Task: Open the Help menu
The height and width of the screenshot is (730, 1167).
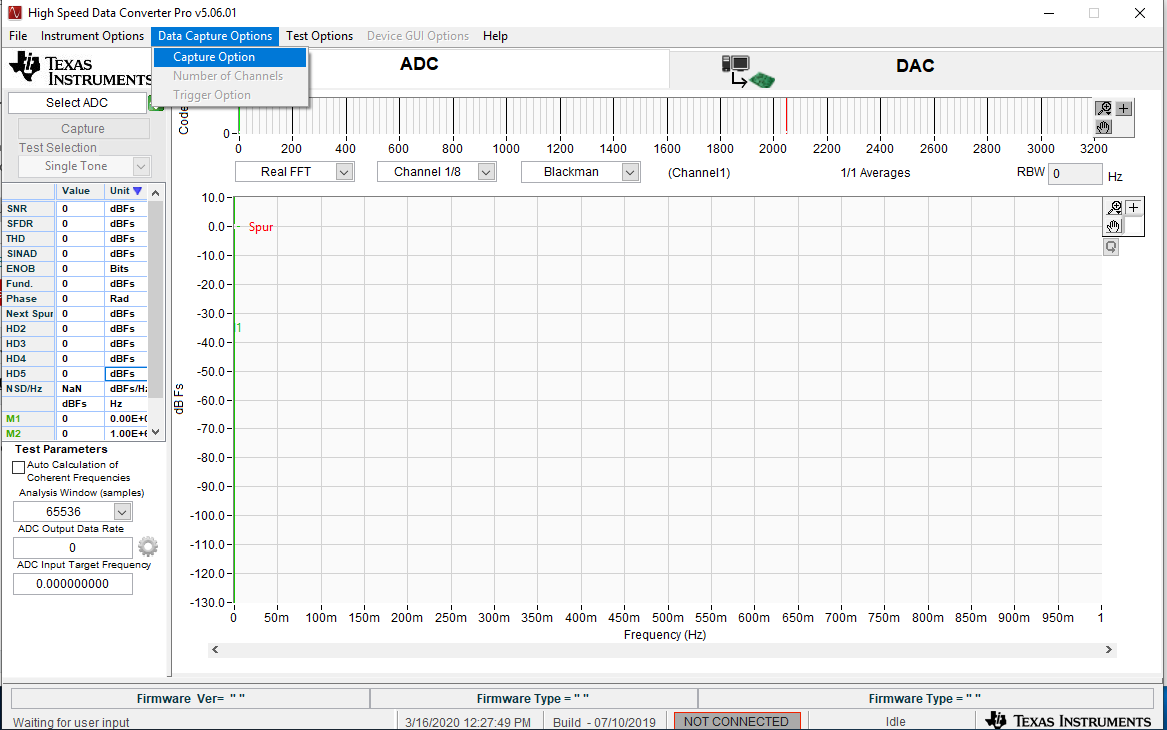Action: [495, 36]
